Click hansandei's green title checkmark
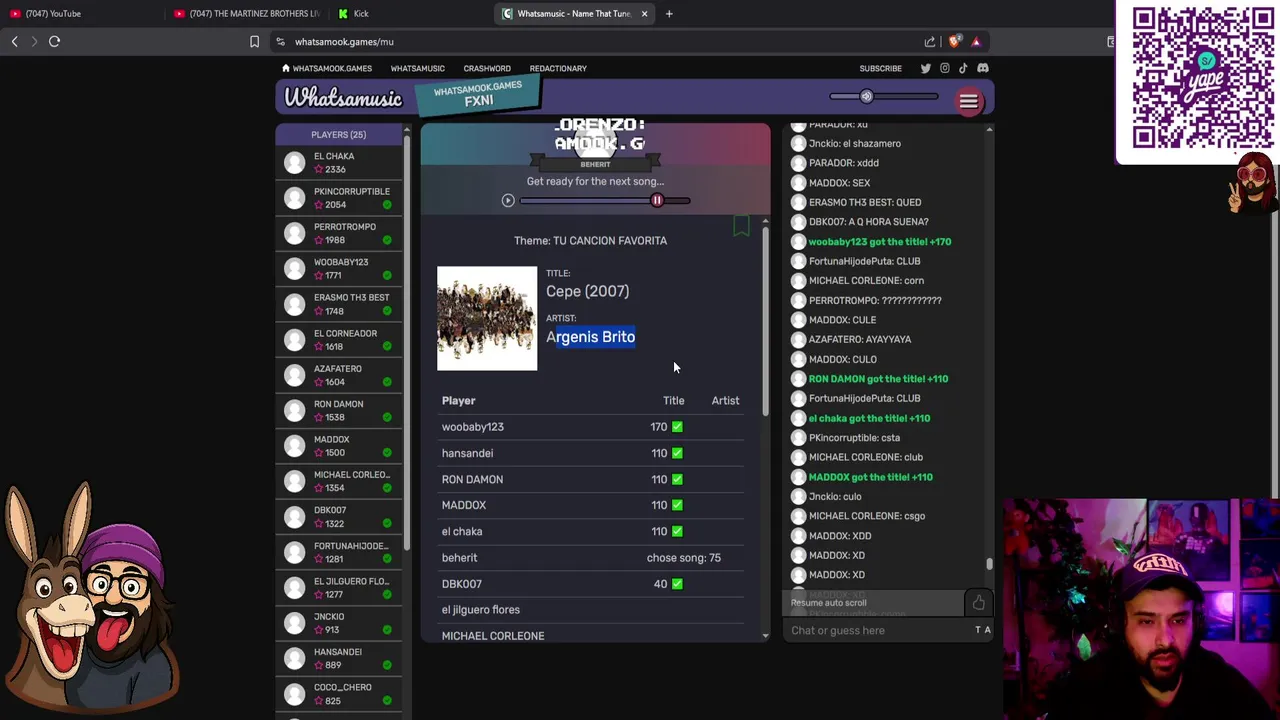 tap(677, 453)
